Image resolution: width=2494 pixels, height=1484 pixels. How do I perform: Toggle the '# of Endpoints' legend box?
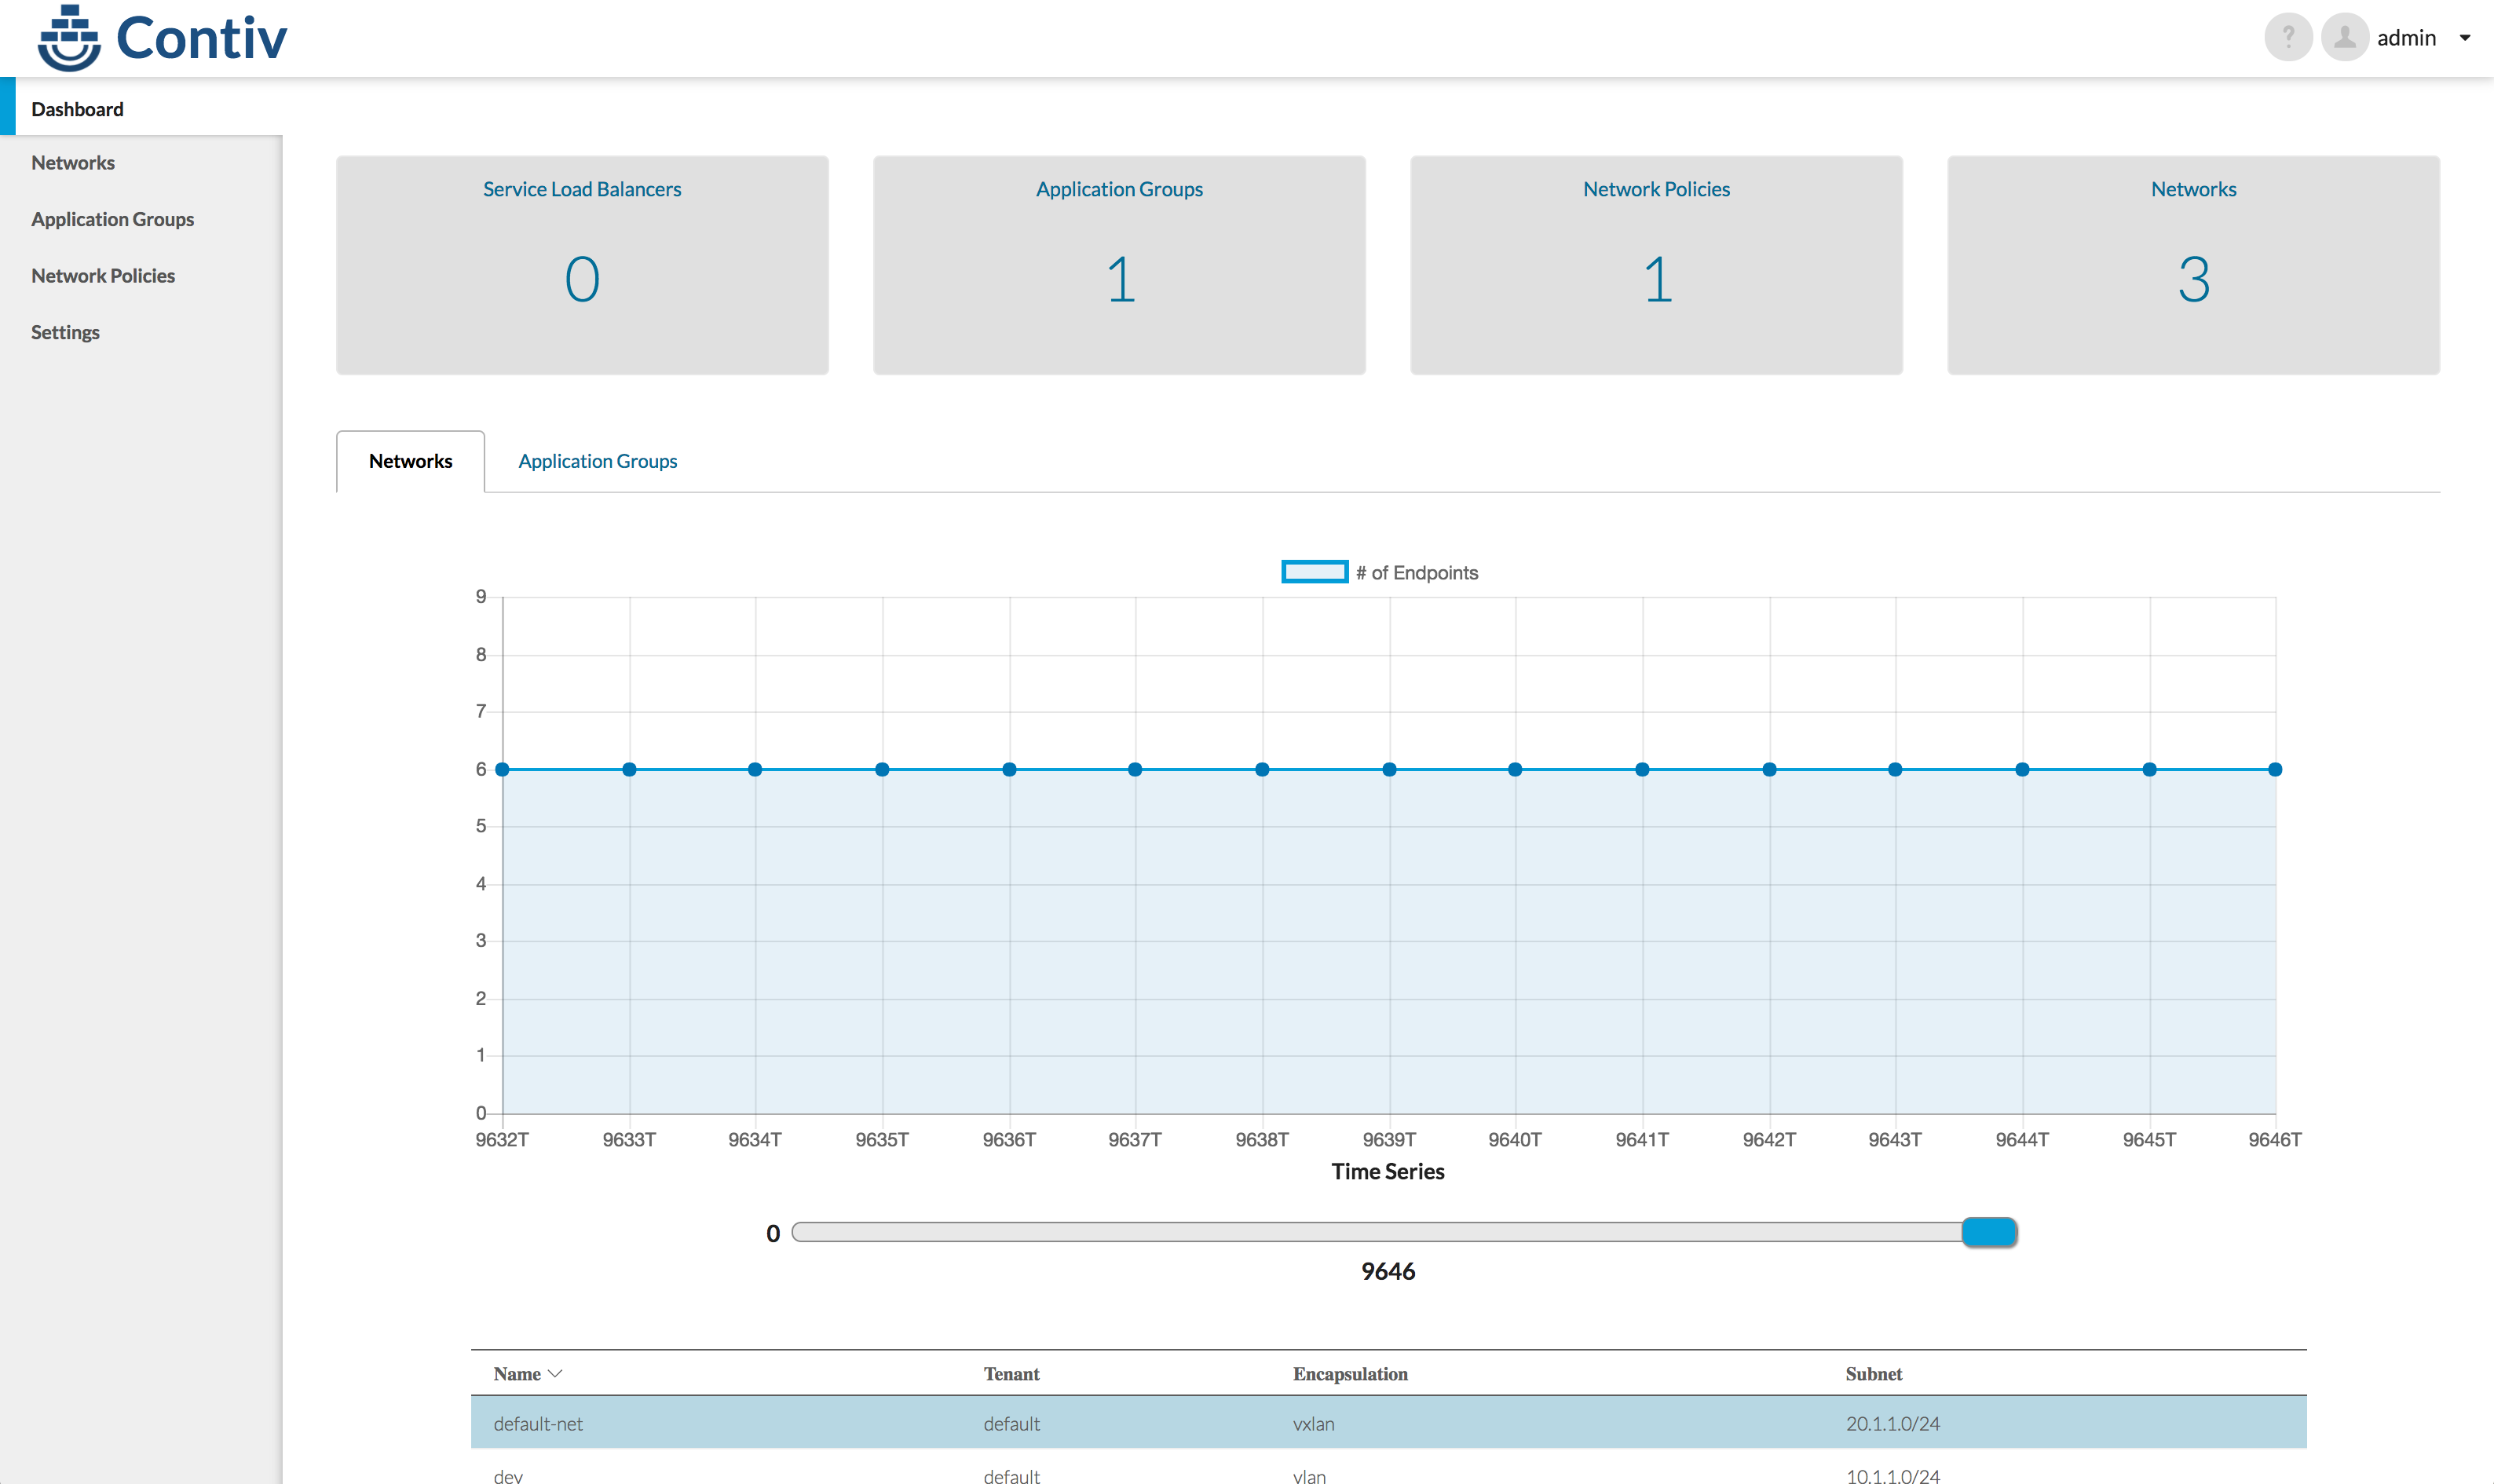(1314, 572)
